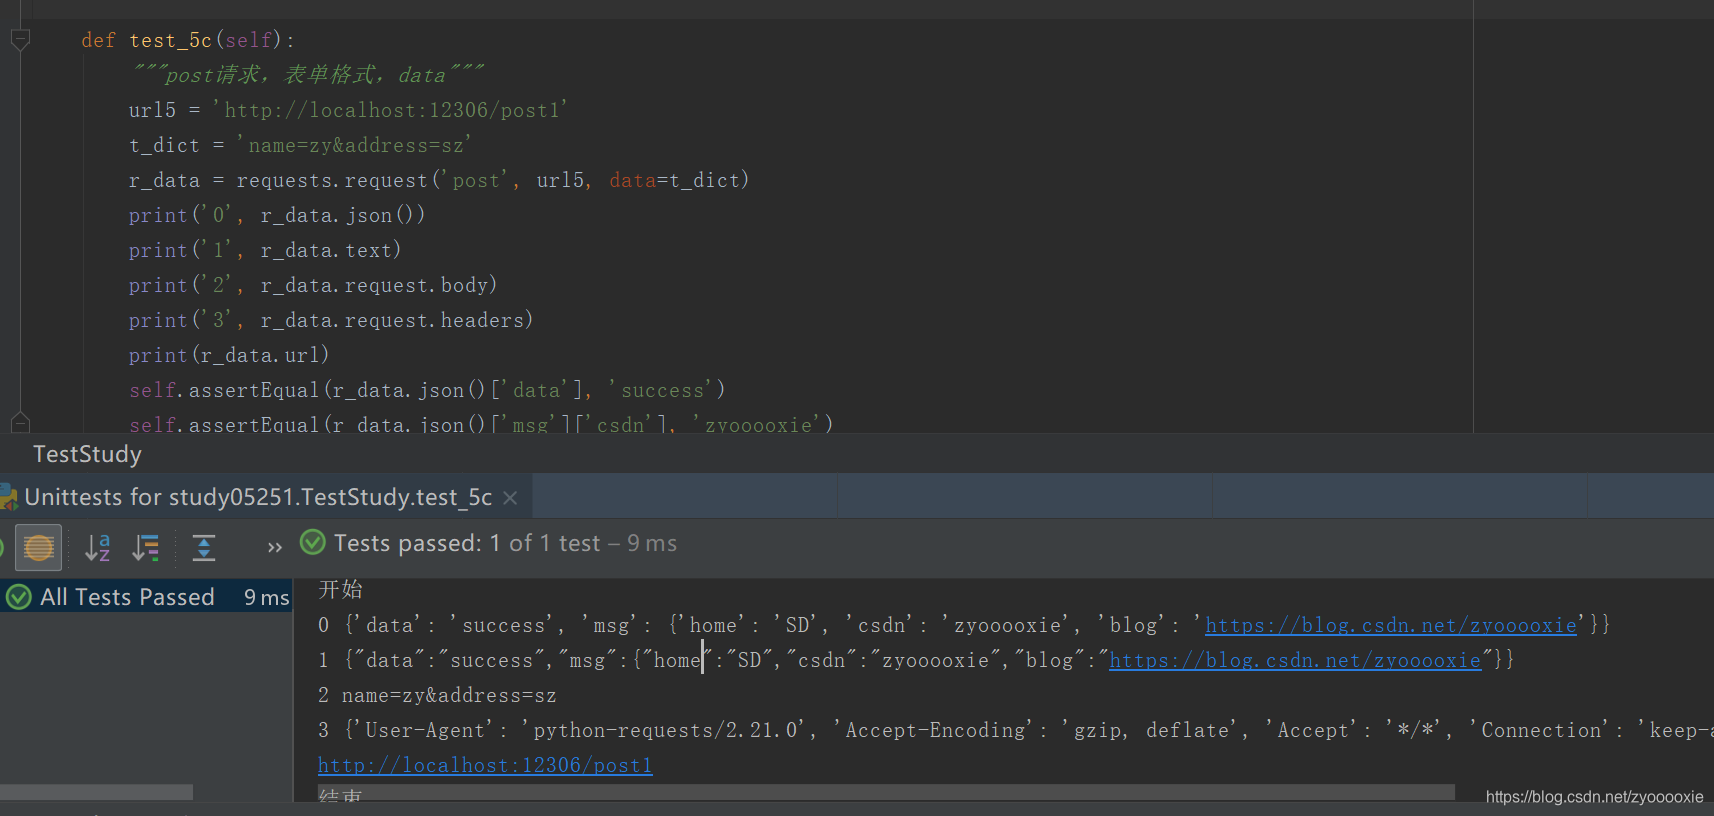Click the print('3', r_data.request.headers) line
This screenshot has width=1714, height=816.
331,320
